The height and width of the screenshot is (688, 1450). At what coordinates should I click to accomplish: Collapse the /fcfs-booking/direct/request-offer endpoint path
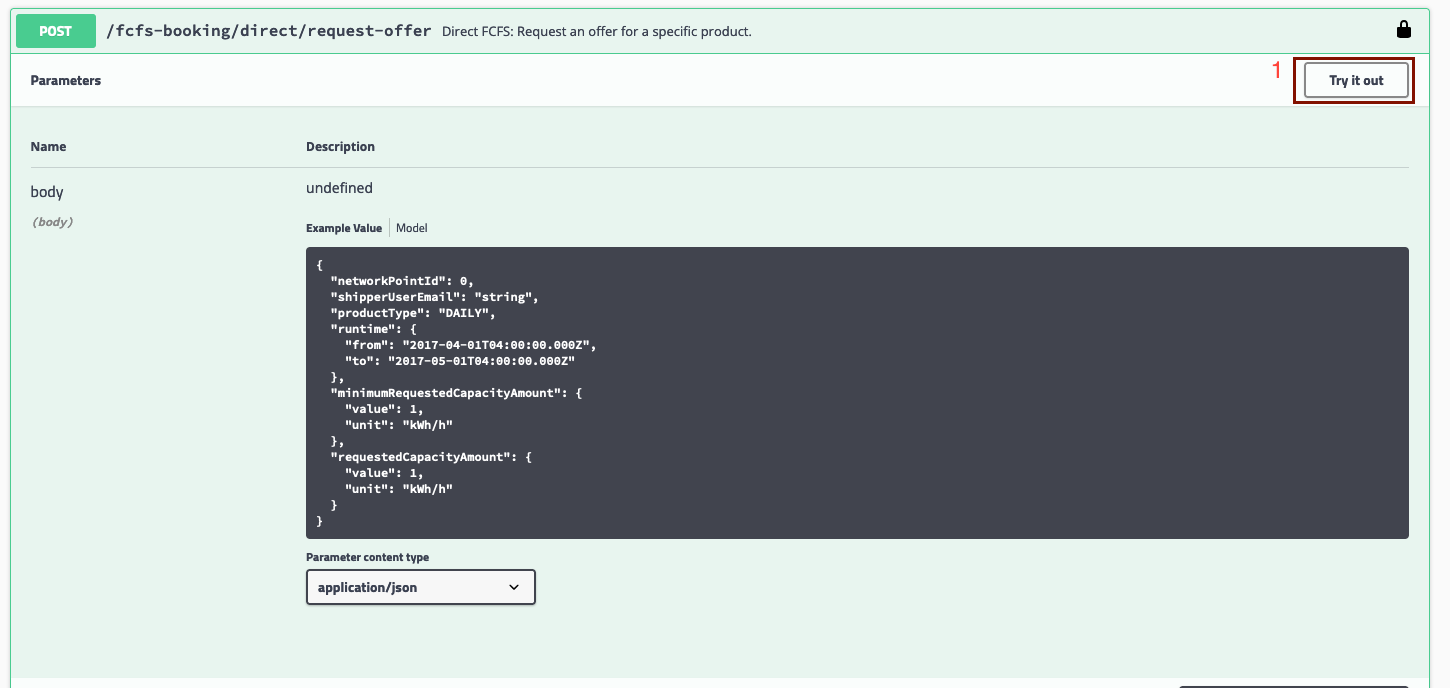pos(269,31)
